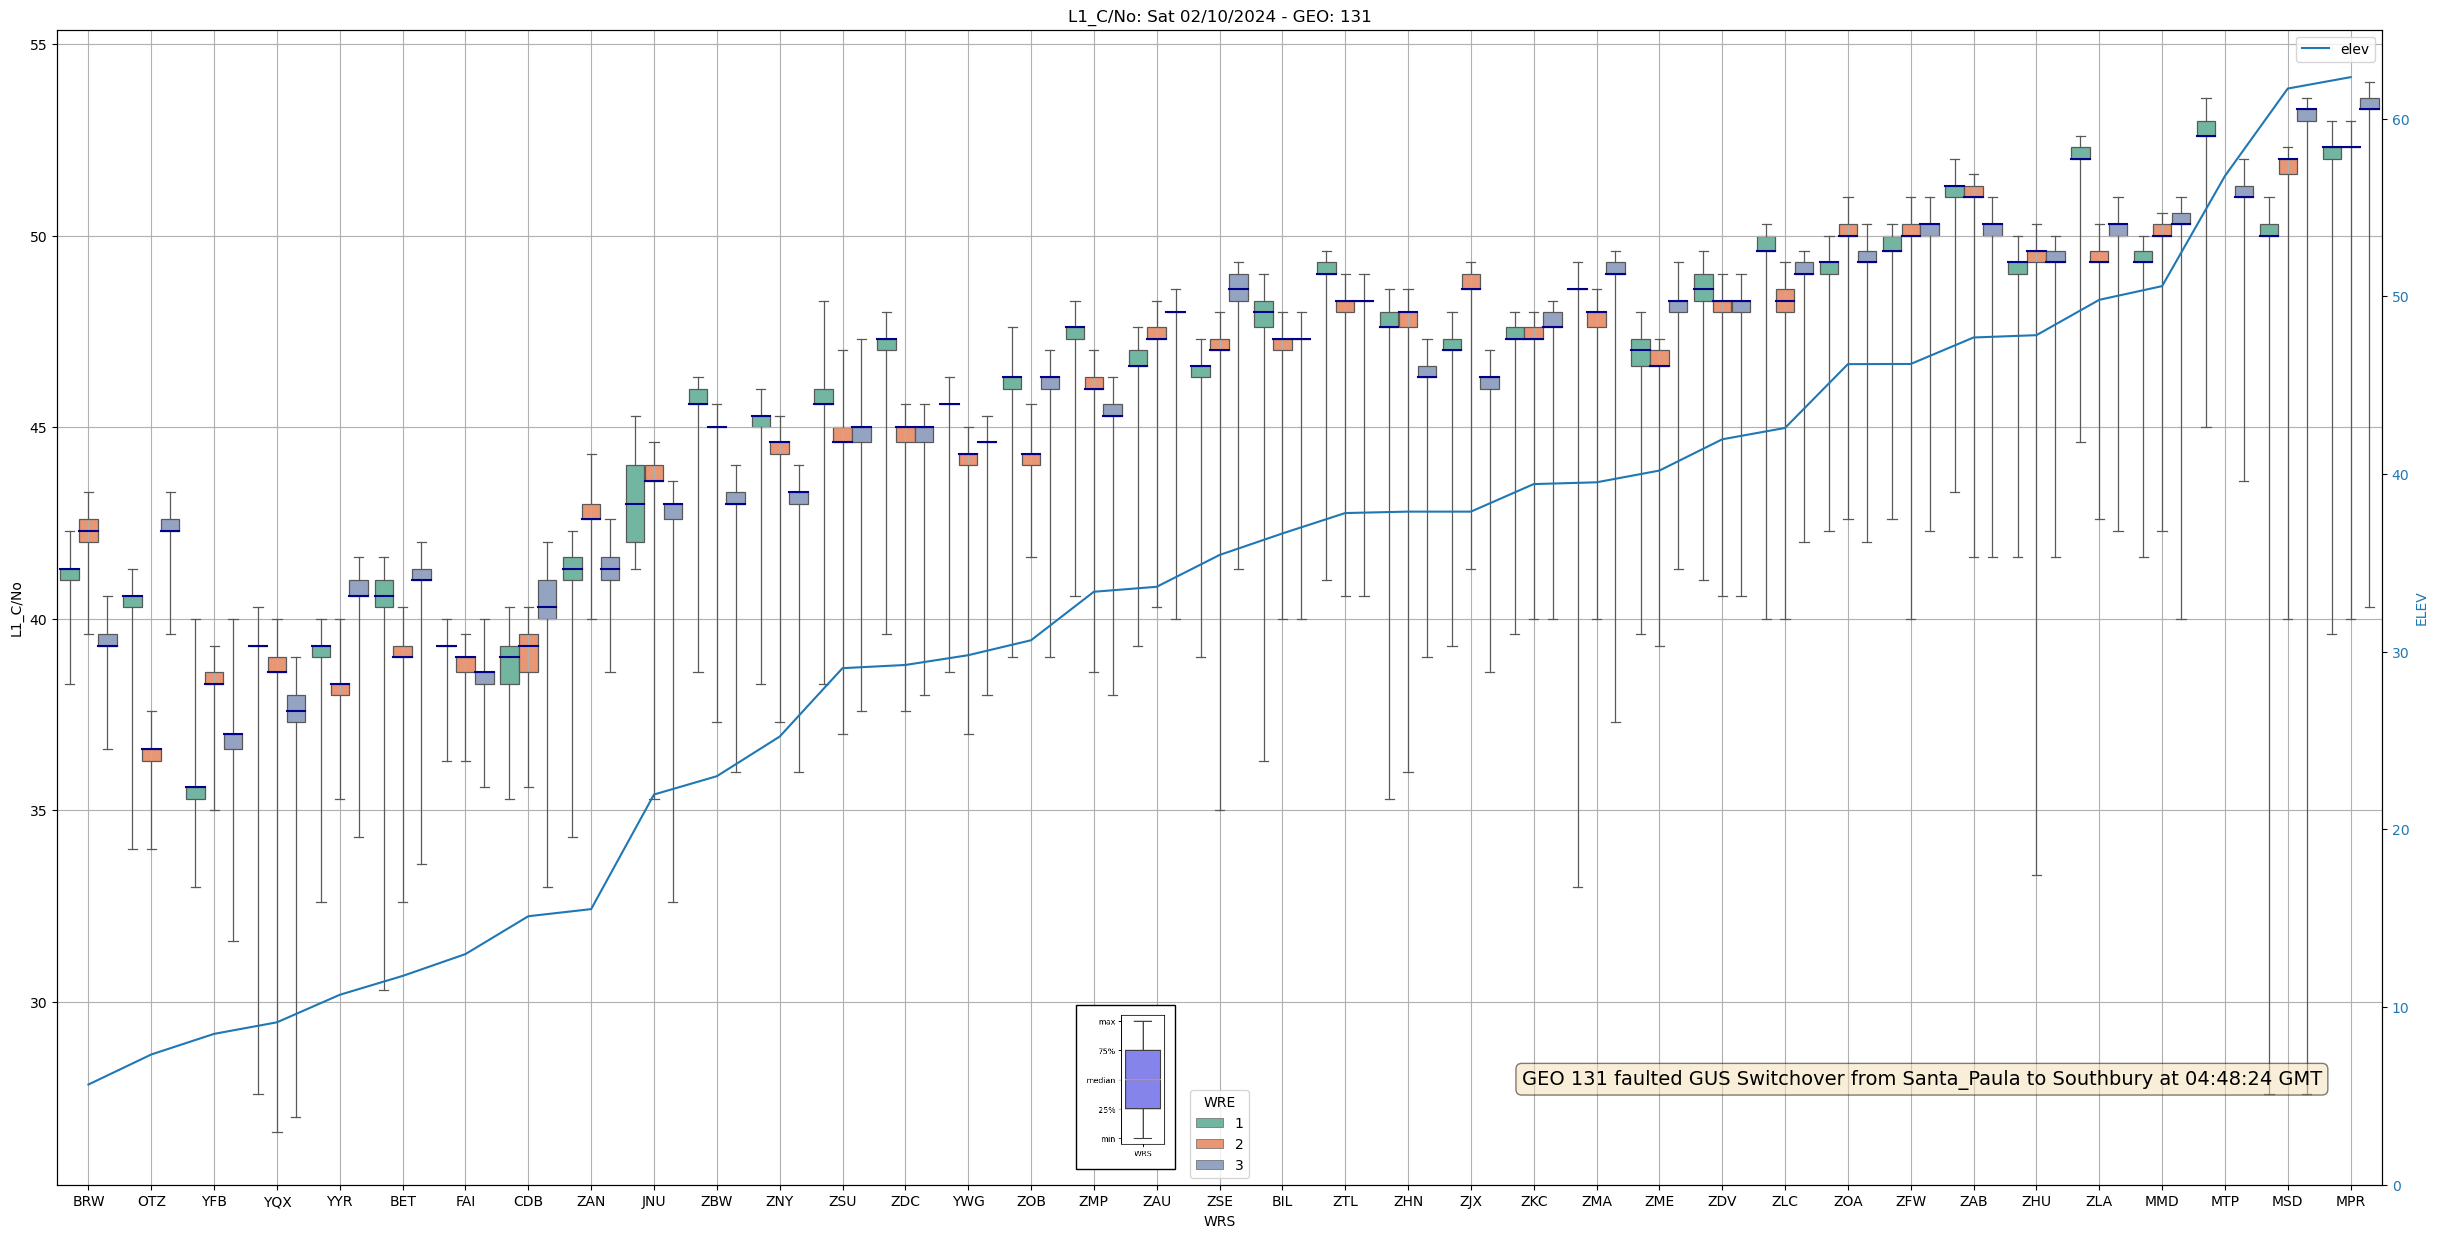Click the chart title L1_C/No Sat 02/10/2024

pyautogui.click(x=1219, y=16)
